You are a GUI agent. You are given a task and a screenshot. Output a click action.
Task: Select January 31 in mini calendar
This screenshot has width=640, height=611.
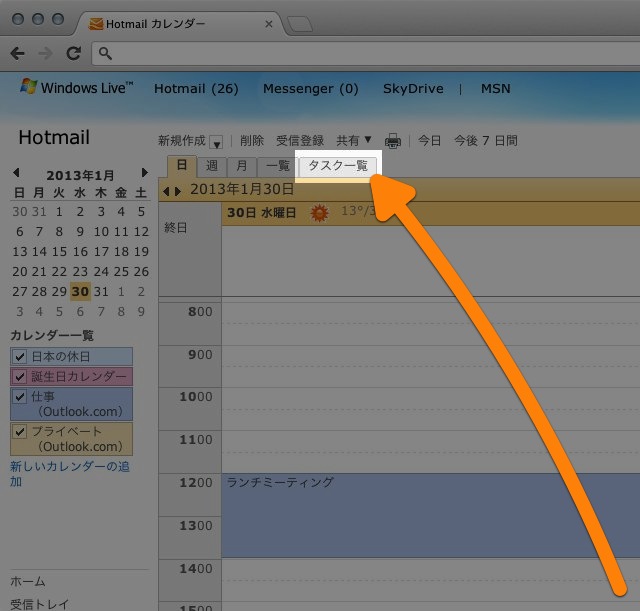[101, 291]
